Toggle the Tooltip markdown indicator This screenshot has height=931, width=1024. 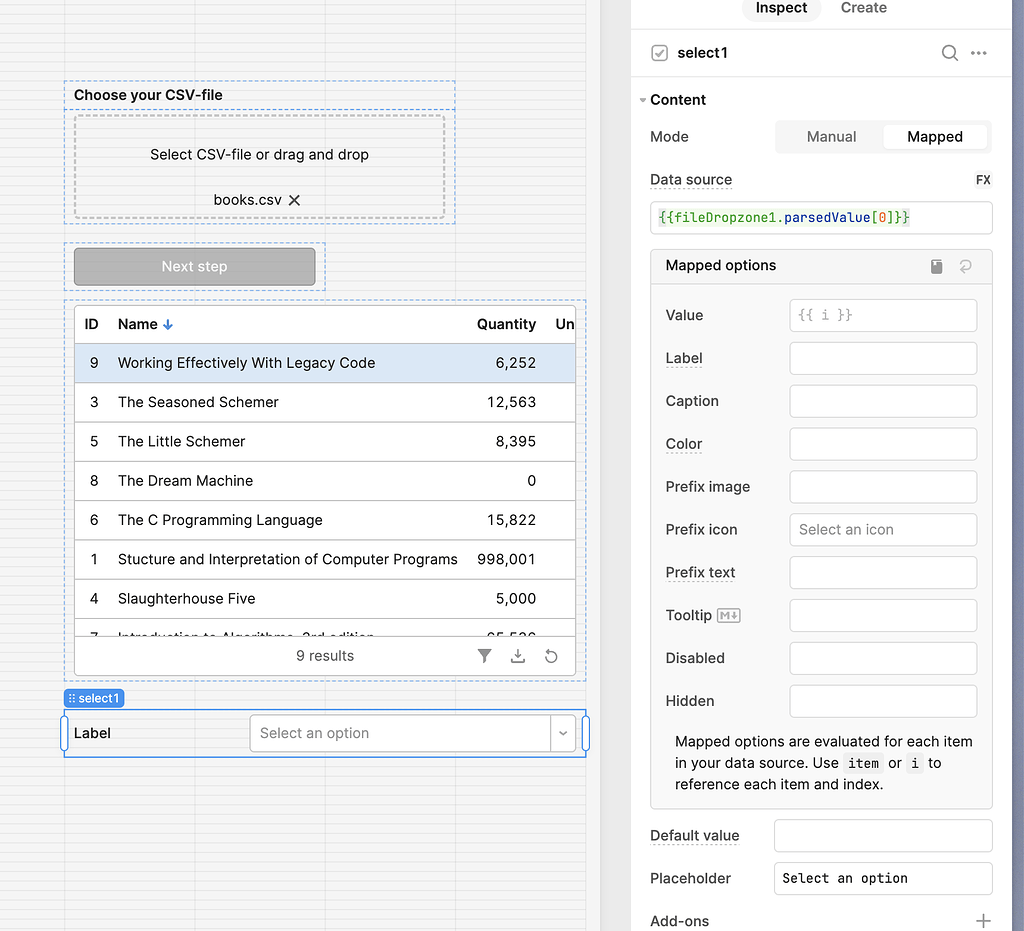[729, 615]
